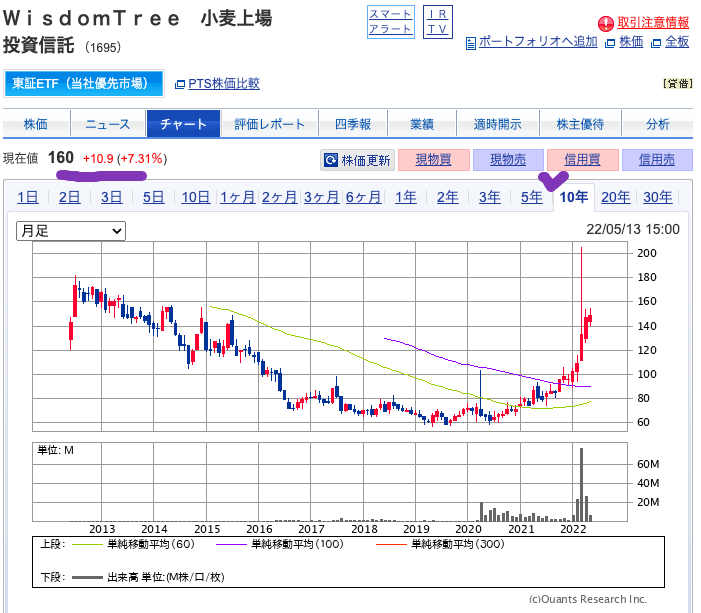Click the 信用売 button
This screenshot has height=613, width=701.
(x=657, y=160)
